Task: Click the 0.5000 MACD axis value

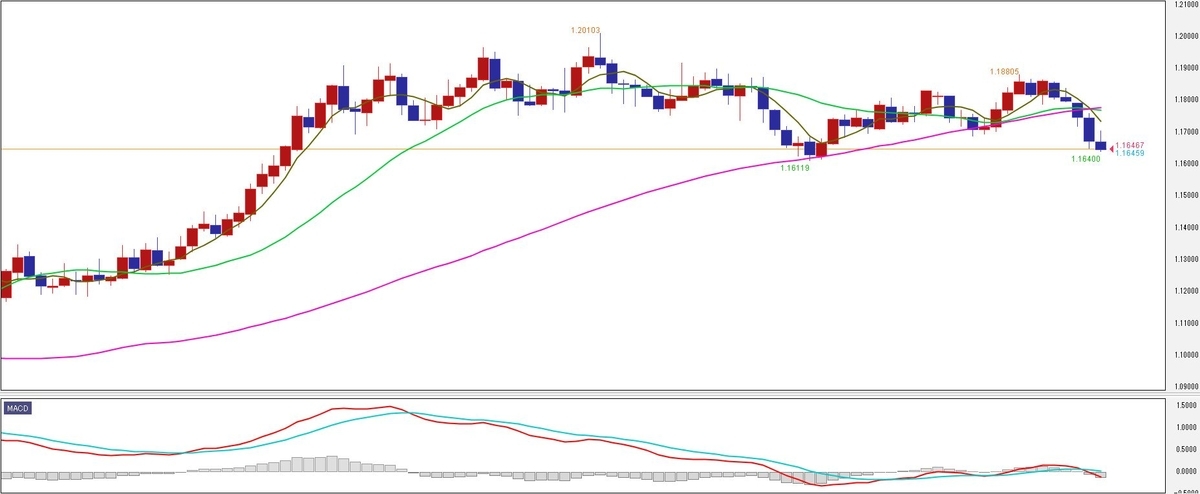Action: click(1186, 449)
